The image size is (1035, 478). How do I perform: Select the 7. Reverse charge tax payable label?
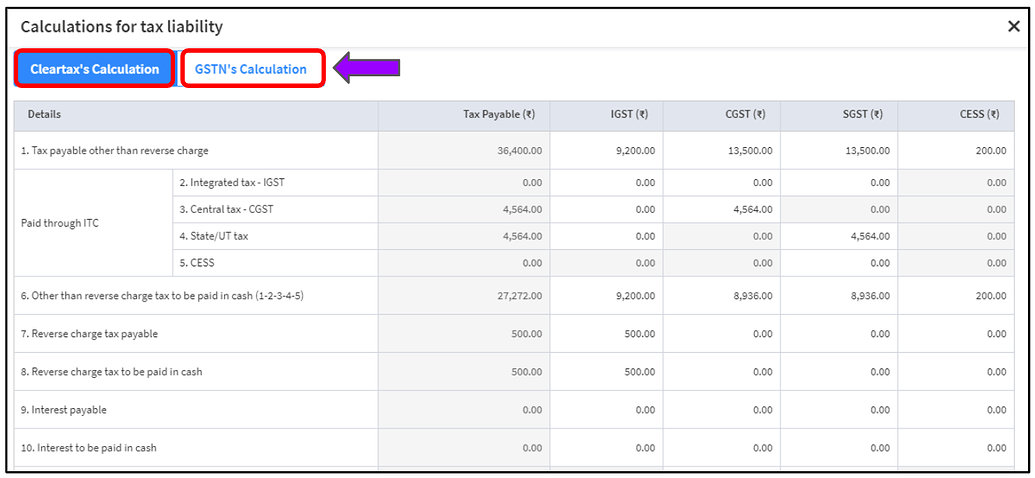pos(89,333)
